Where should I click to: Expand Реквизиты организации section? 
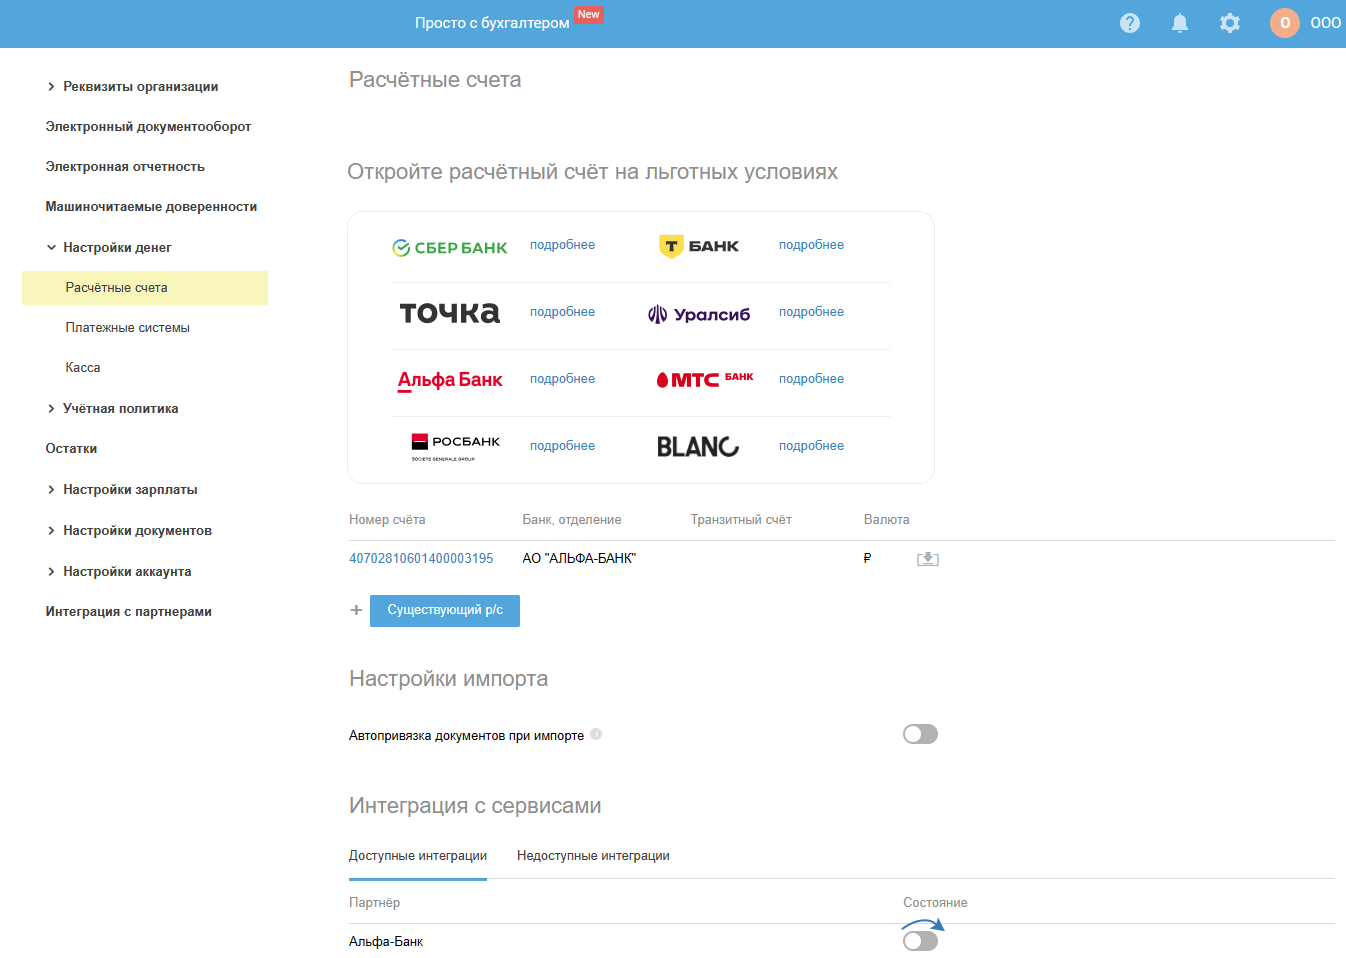(51, 87)
